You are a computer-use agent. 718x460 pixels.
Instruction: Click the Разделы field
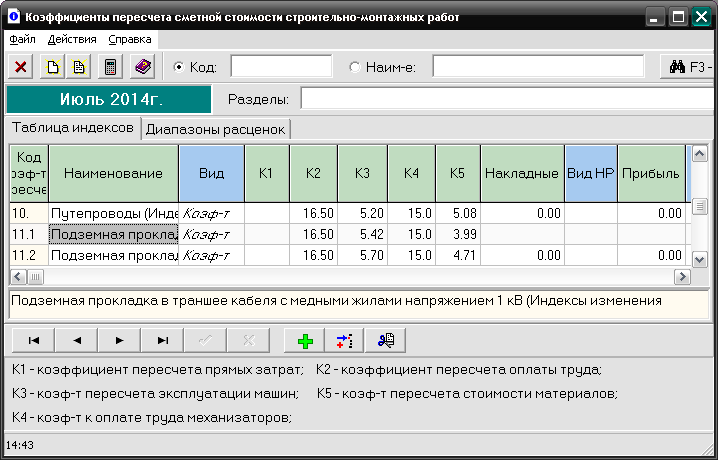click(508, 99)
